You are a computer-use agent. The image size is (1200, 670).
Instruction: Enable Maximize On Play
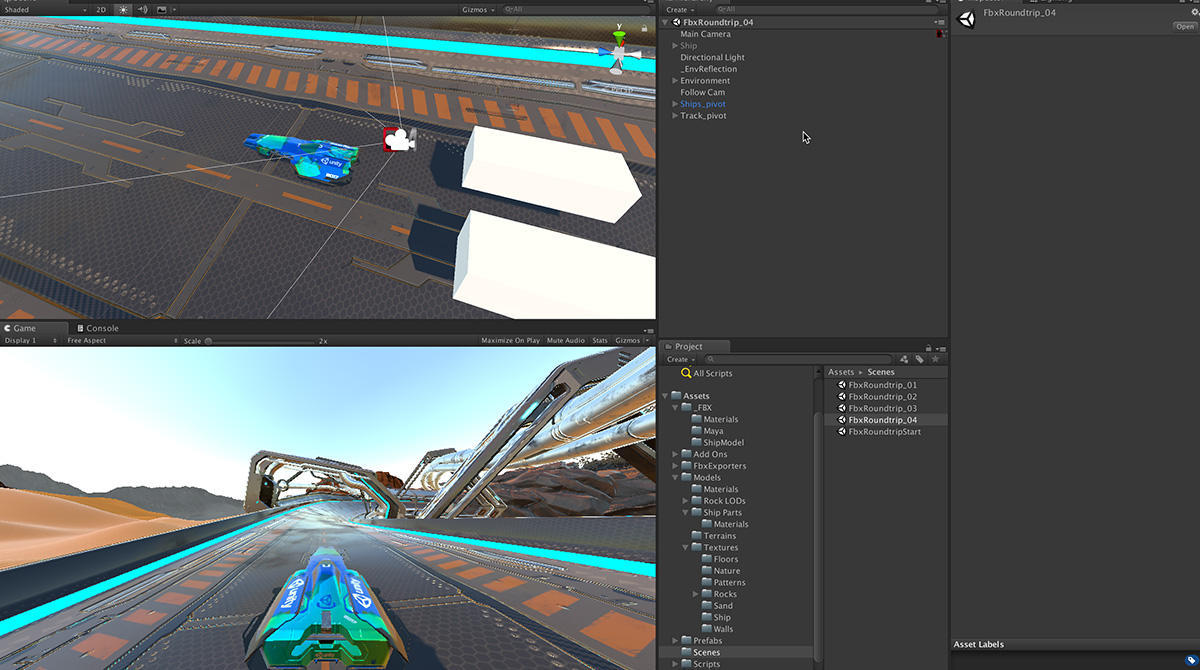tap(510, 340)
